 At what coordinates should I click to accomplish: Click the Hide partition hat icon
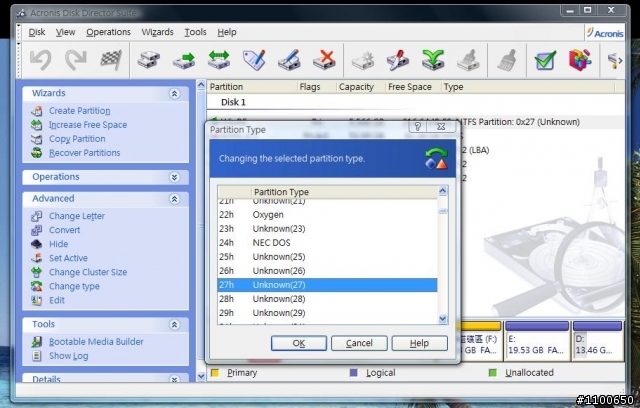click(x=37, y=244)
